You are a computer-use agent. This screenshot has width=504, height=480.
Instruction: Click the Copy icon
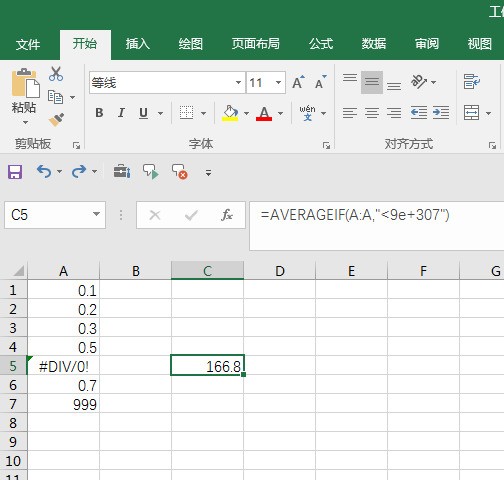(55, 97)
